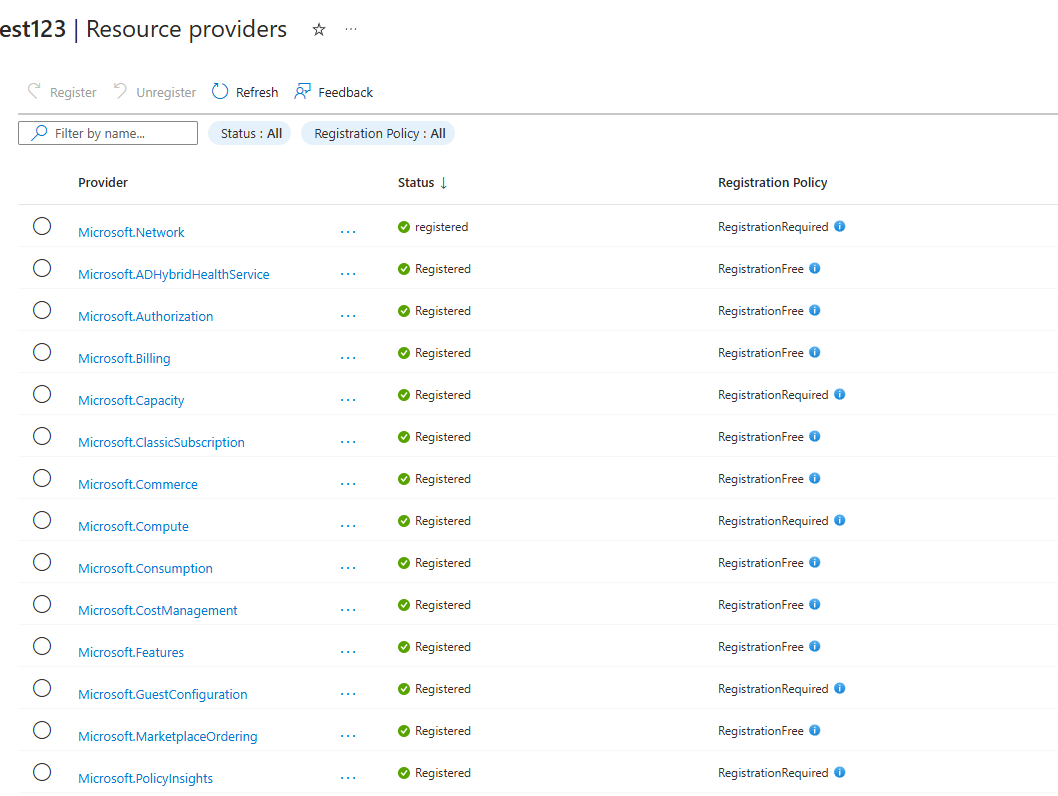This screenshot has height=796, width=1058.
Task: Click the info icon in Microsoft.Billing row
Action: pyautogui.click(x=814, y=352)
